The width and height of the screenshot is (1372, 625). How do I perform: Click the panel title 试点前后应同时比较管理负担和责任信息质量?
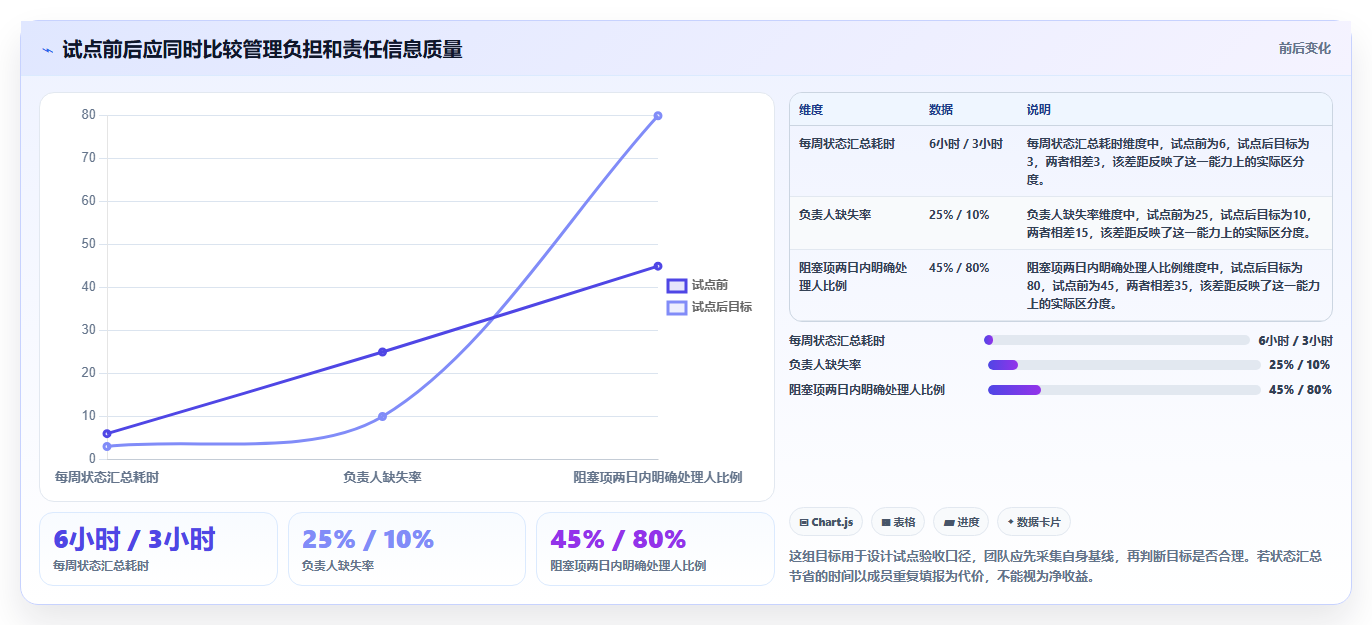pos(263,50)
